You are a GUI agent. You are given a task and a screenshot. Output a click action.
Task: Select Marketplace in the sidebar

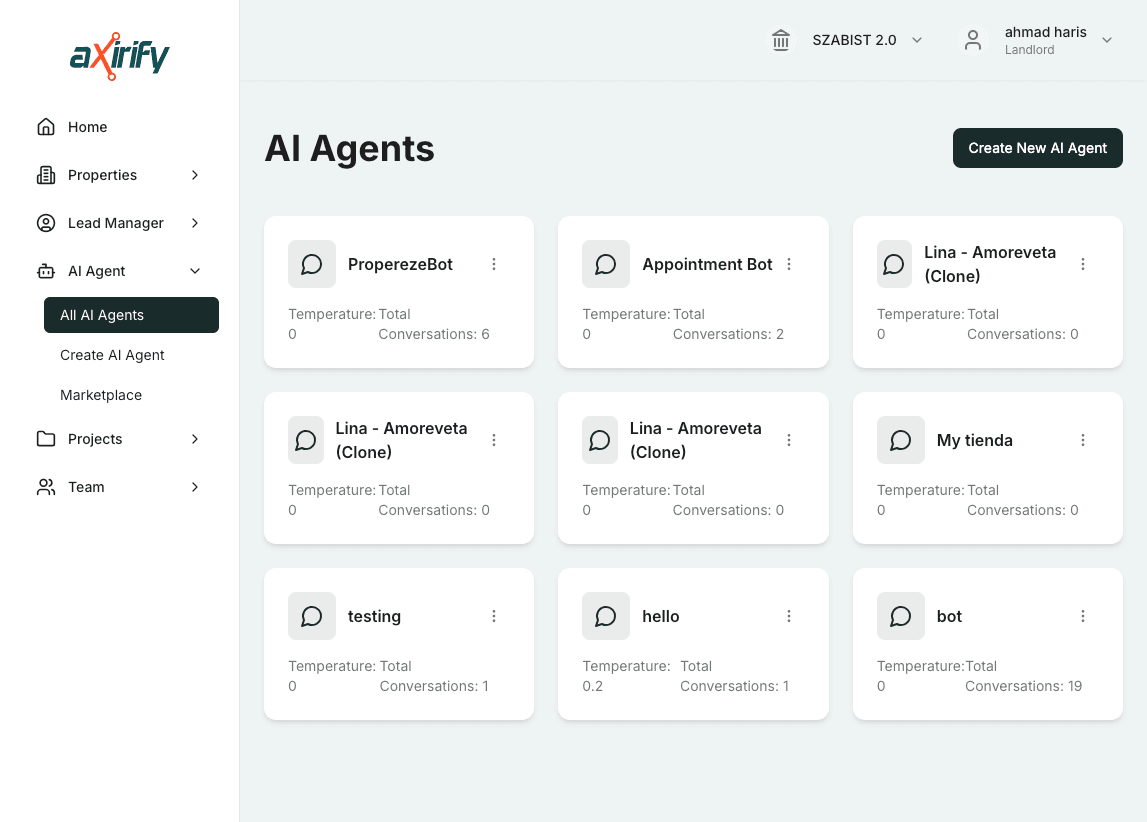coord(101,395)
